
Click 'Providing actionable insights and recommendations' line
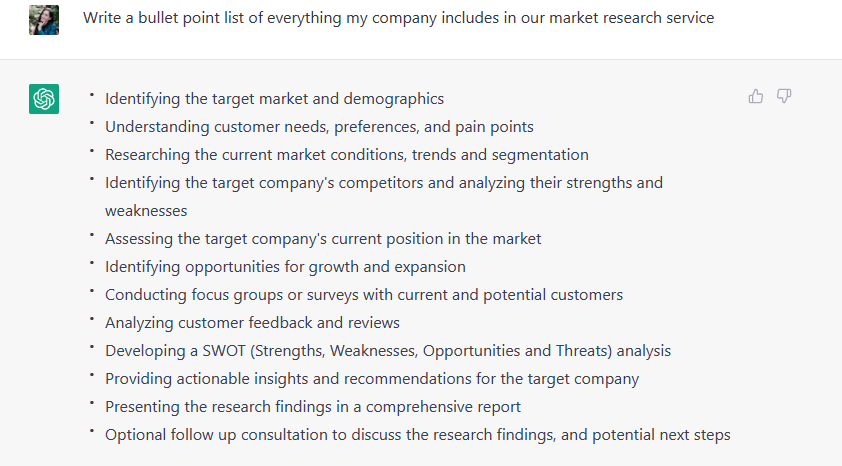(x=372, y=379)
